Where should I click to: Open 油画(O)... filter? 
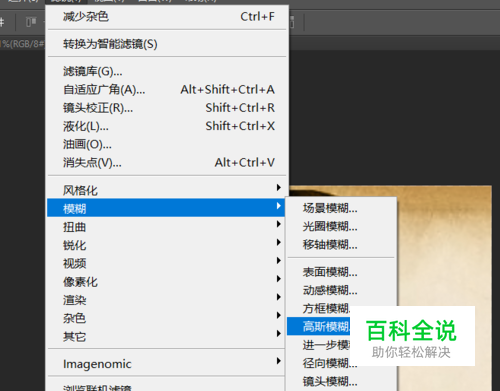[166, 144]
